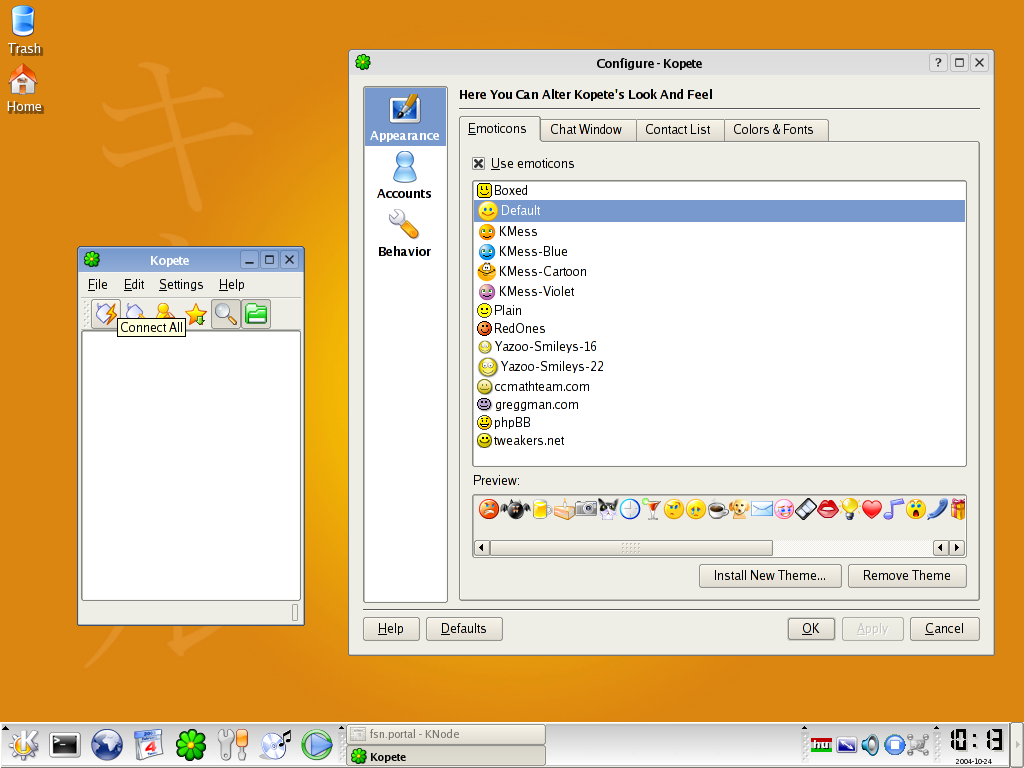This screenshot has width=1024, height=768.
Task: Switch to the Colors & Fonts tab
Action: click(775, 129)
